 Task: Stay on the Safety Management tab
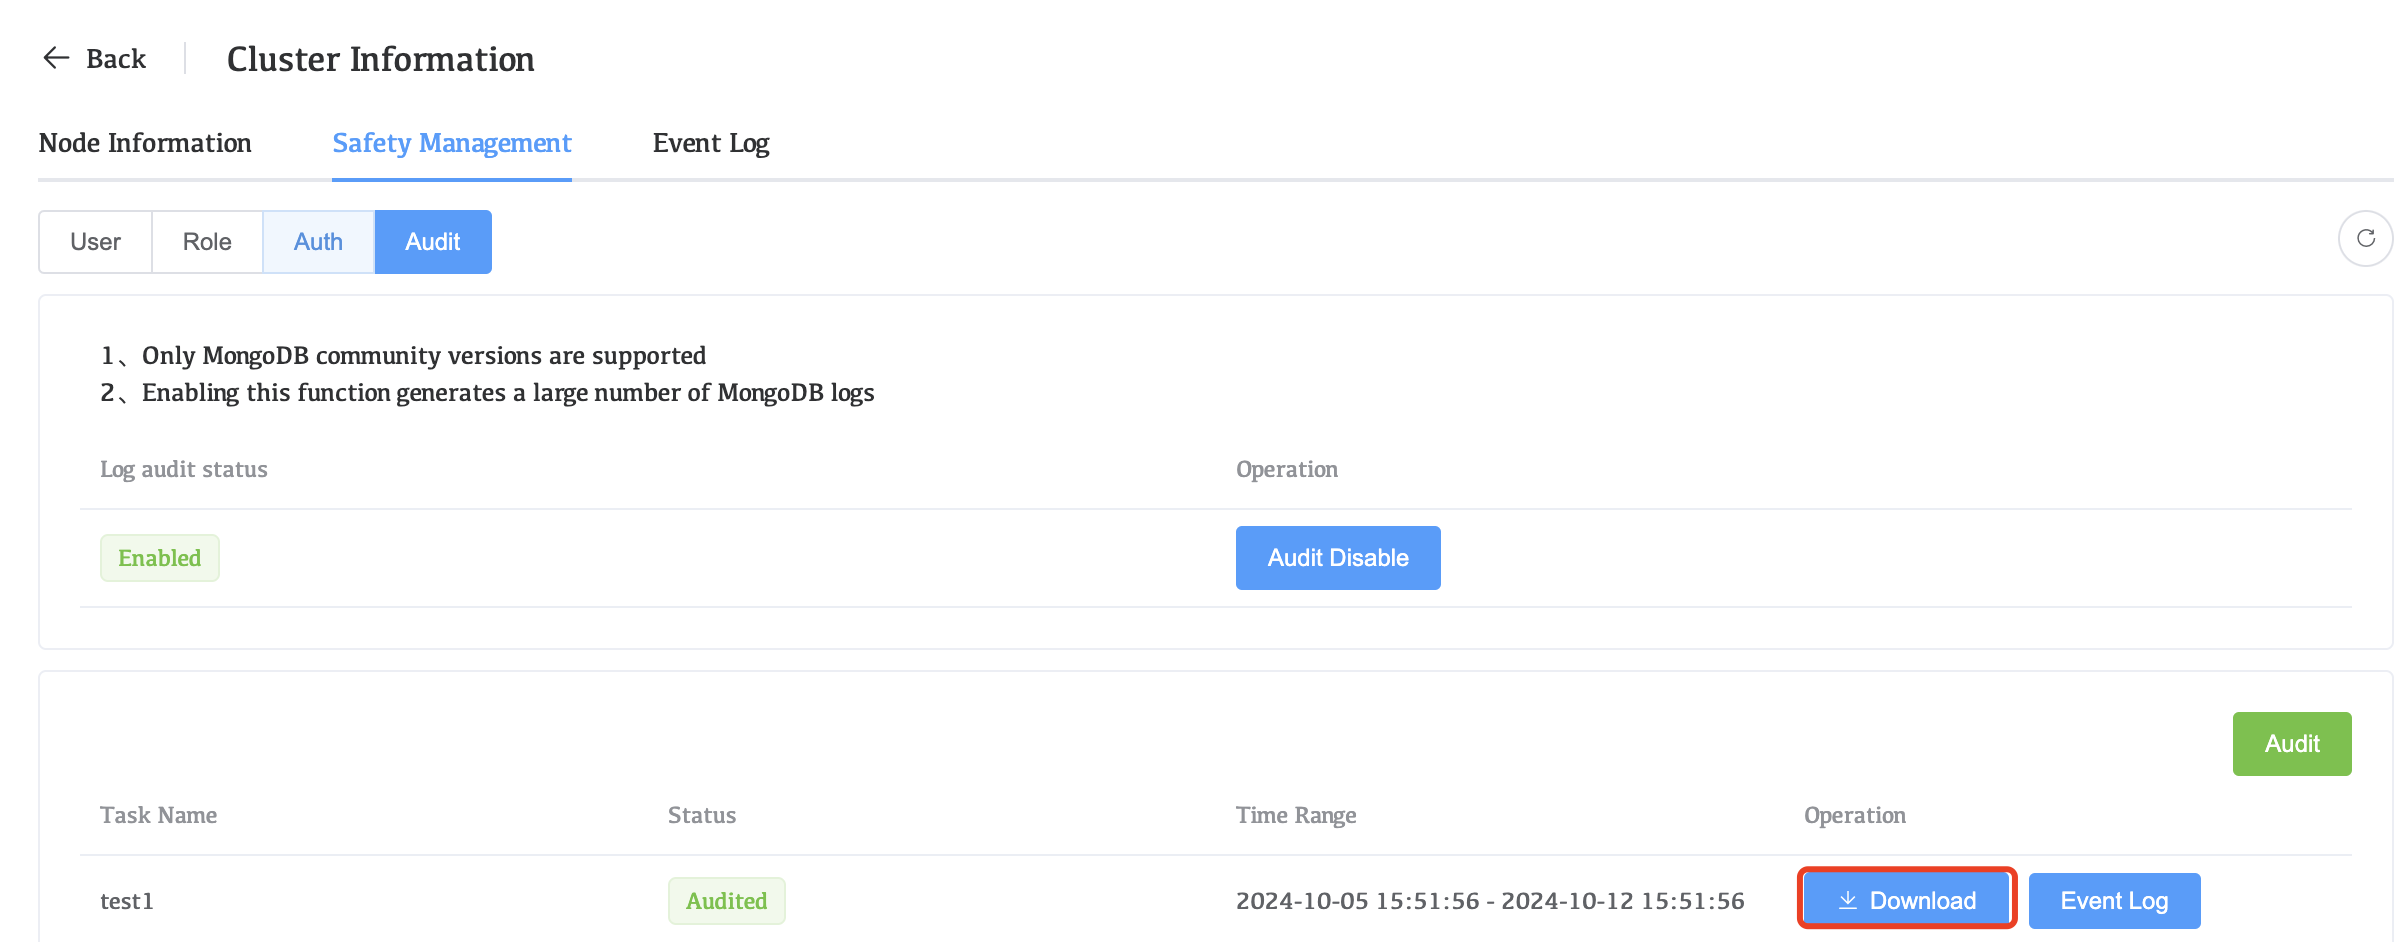click(x=451, y=143)
